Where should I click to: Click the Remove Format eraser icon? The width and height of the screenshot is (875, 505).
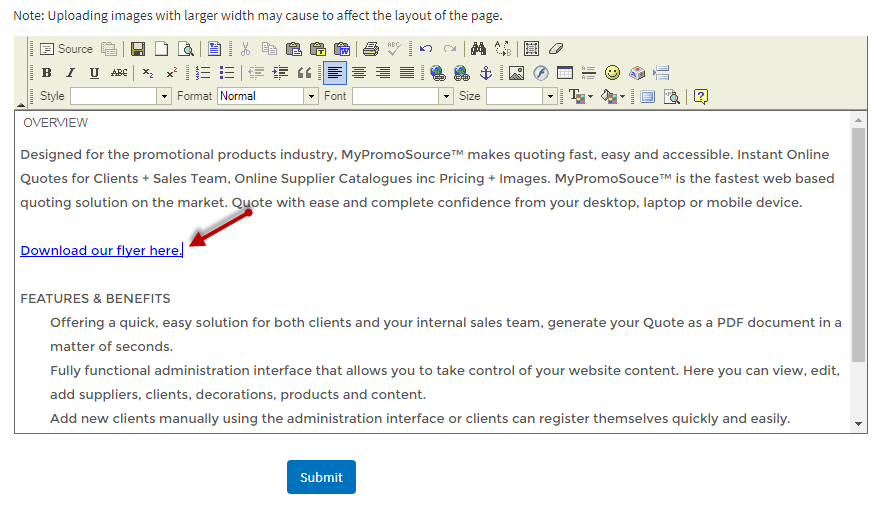click(555, 49)
